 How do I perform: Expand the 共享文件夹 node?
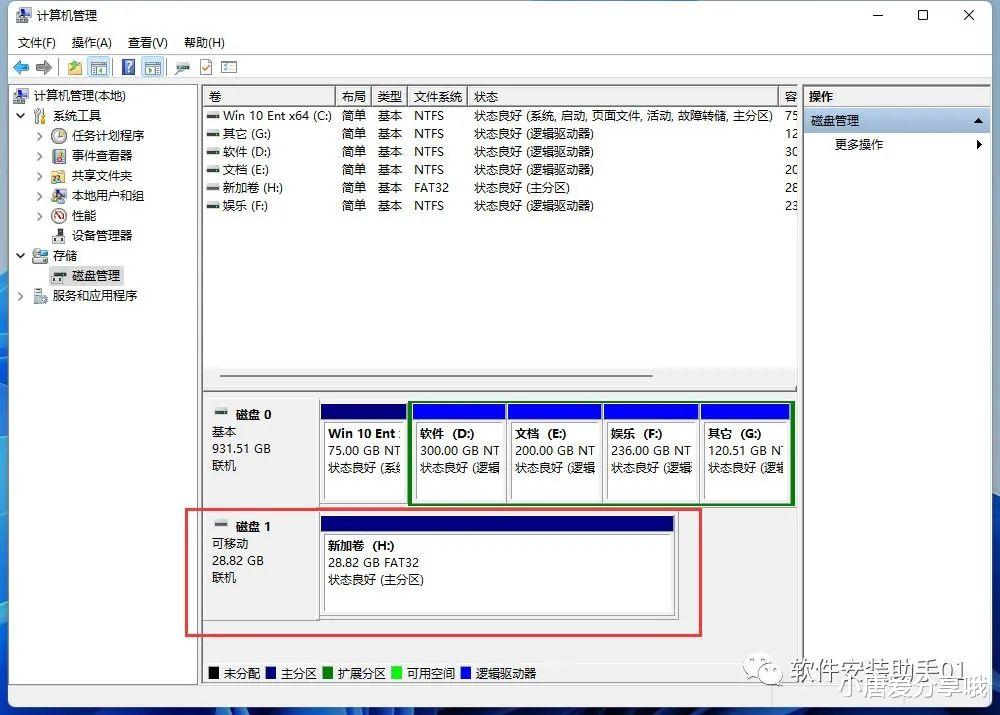(40, 176)
